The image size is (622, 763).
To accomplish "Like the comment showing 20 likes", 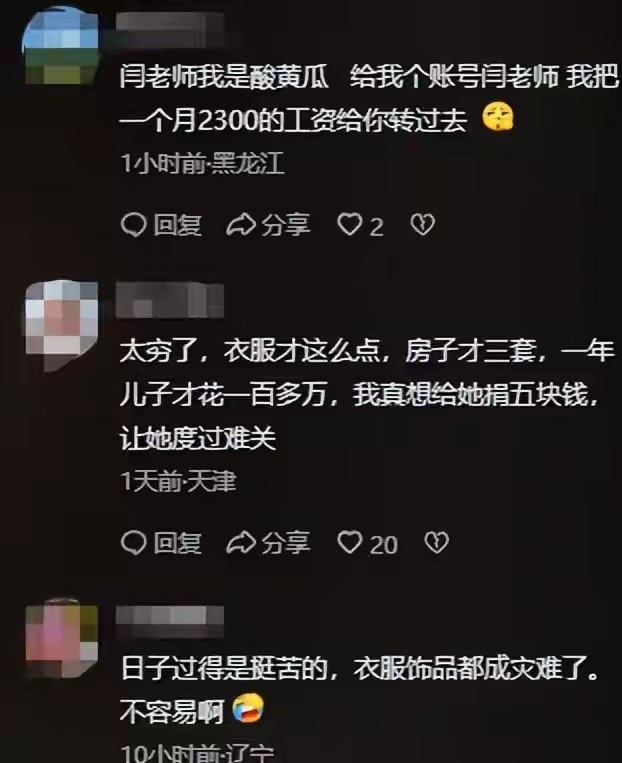I will click(350, 542).
